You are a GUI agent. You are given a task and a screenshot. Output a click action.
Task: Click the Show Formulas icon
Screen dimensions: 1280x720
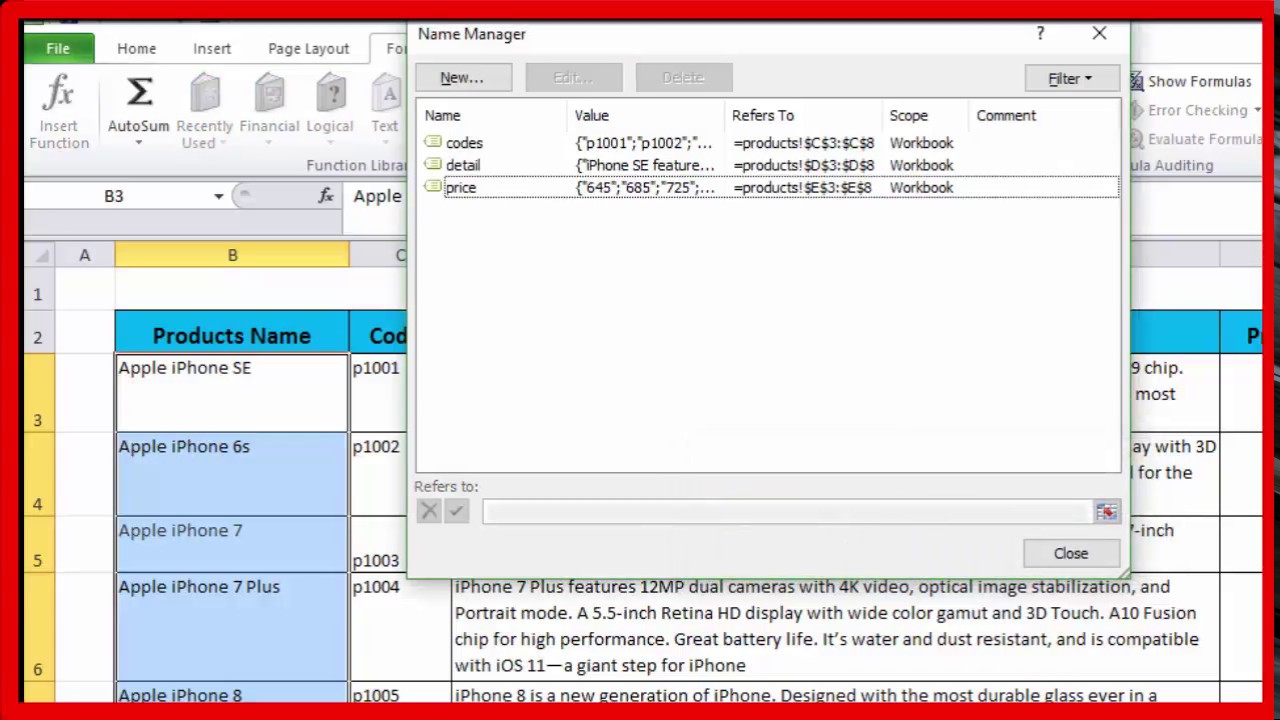(1137, 81)
